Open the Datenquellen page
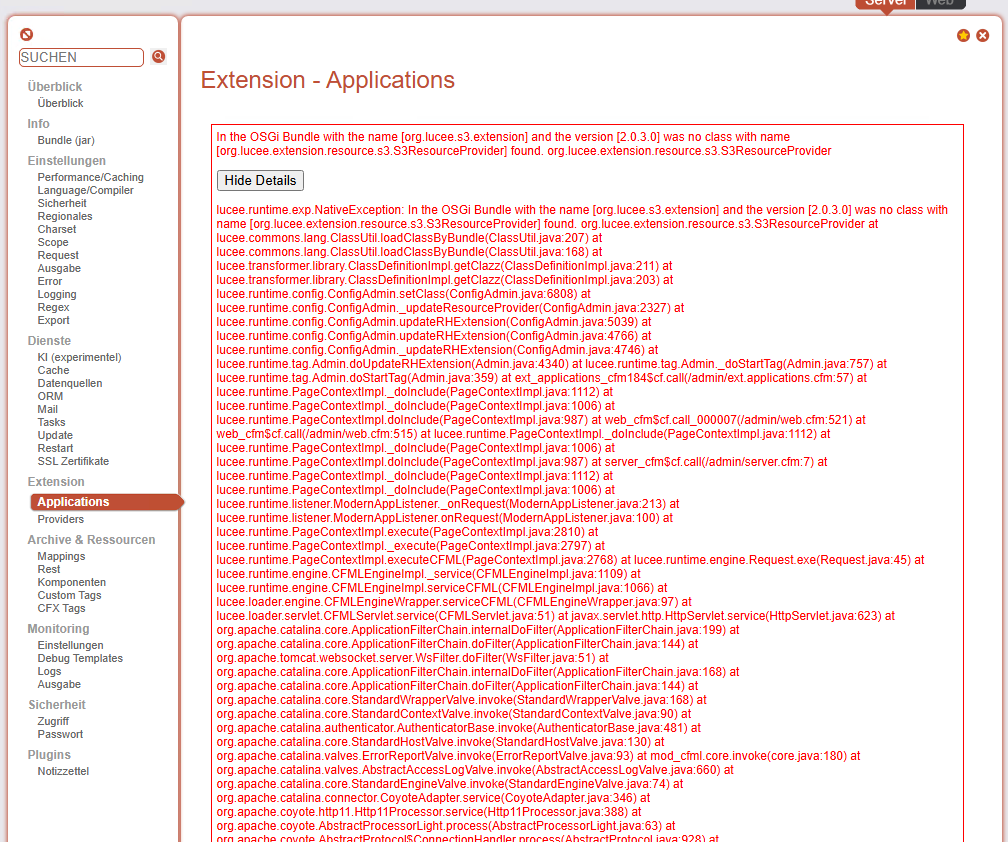 tap(69, 383)
